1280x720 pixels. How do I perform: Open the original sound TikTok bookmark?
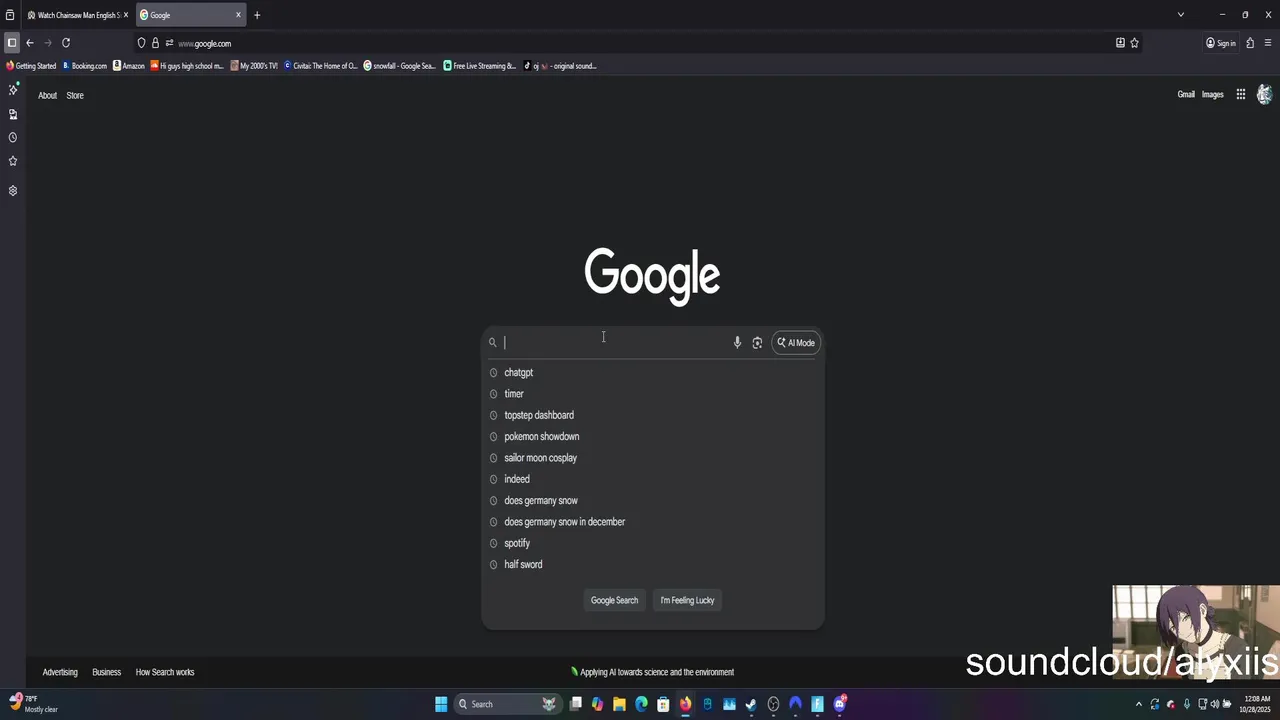[560, 66]
